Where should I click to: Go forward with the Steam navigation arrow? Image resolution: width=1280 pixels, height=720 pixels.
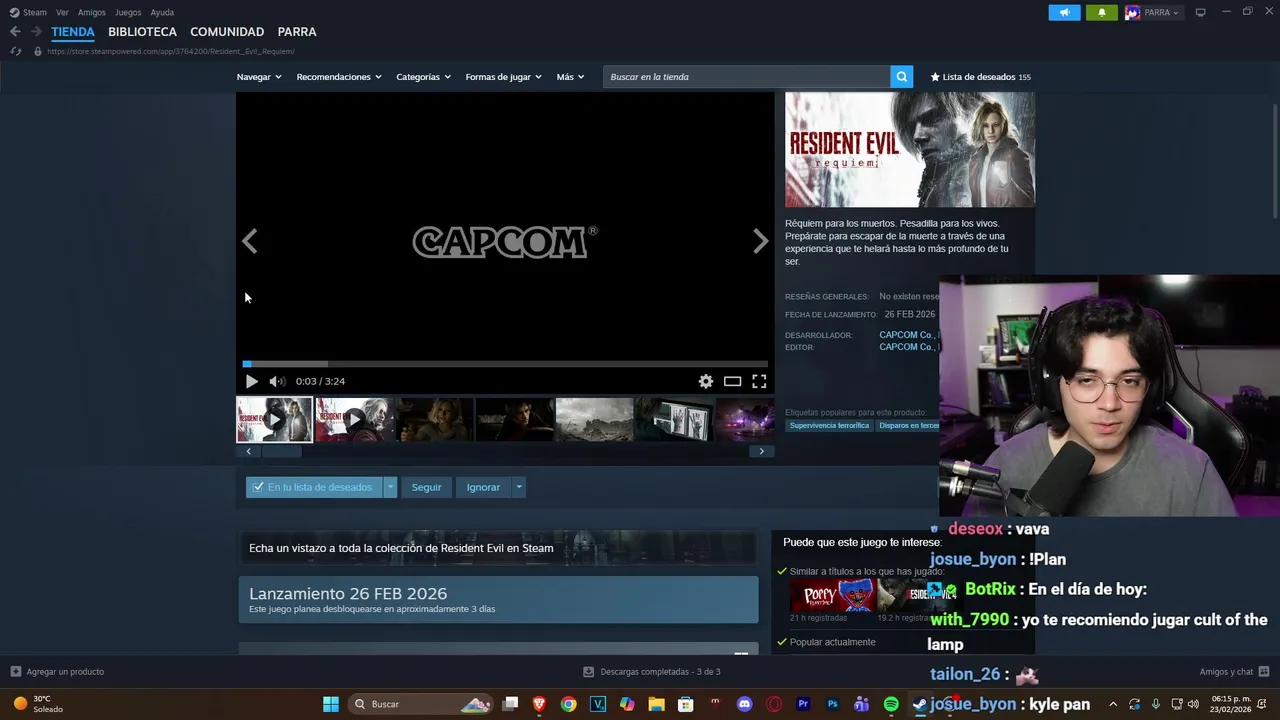[x=36, y=32]
